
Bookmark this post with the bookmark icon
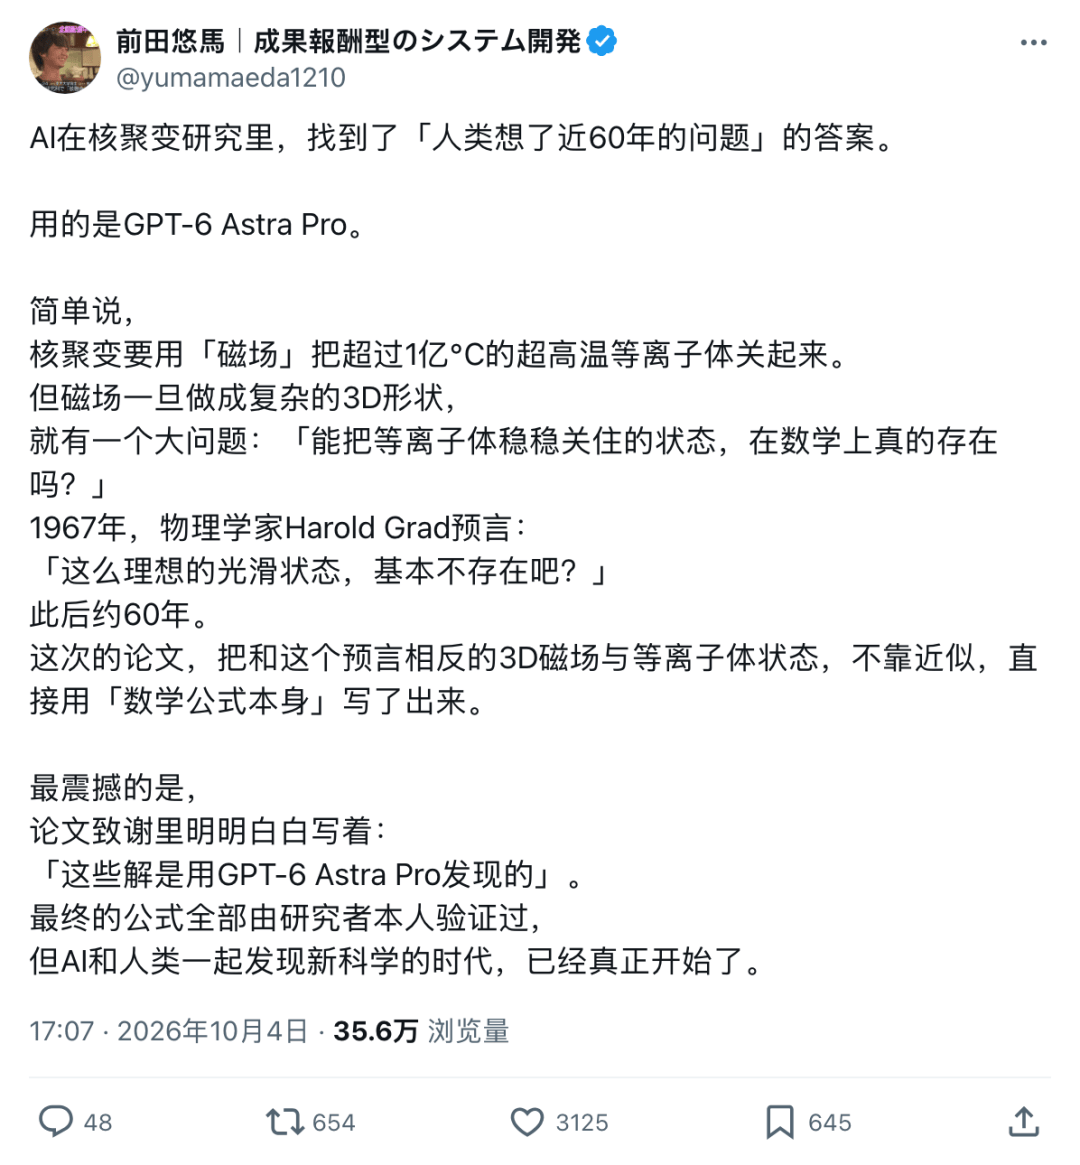click(780, 1122)
